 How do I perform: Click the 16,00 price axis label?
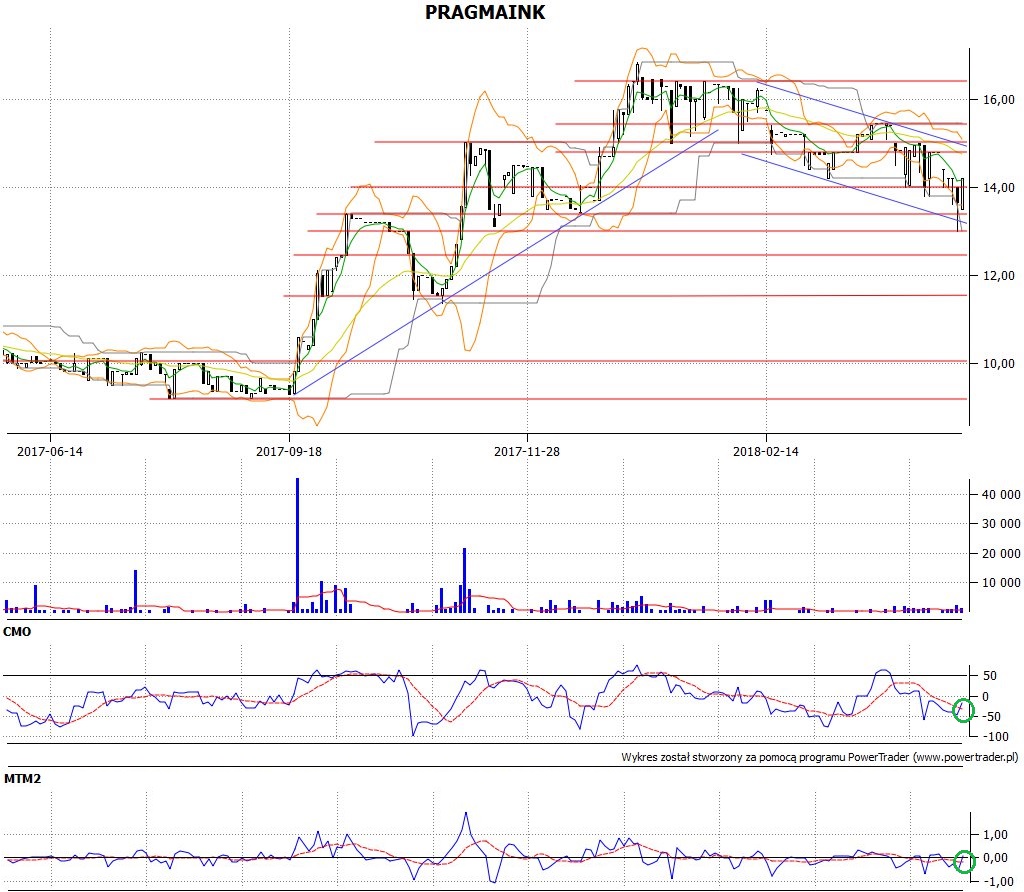pos(999,100)
